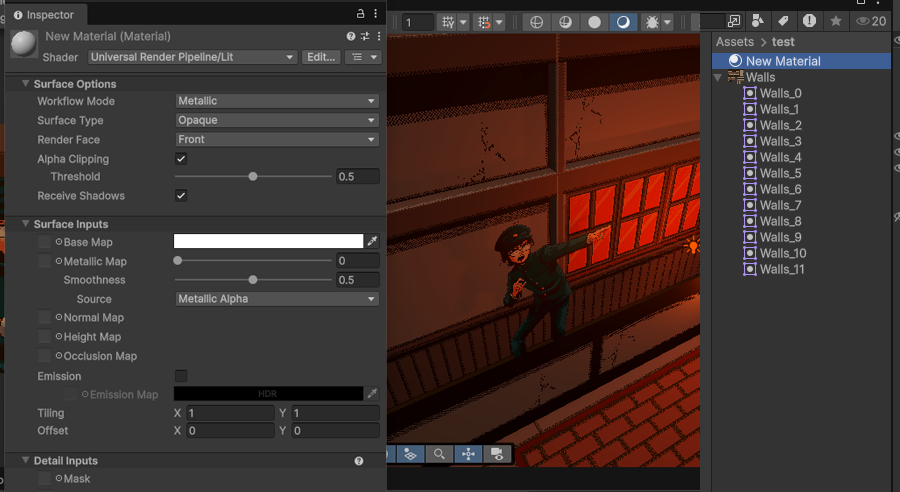Image resolution: width=900 pixels, height=492 pixels.
Task: Click the favorites star icon
Action: [836, 21]
